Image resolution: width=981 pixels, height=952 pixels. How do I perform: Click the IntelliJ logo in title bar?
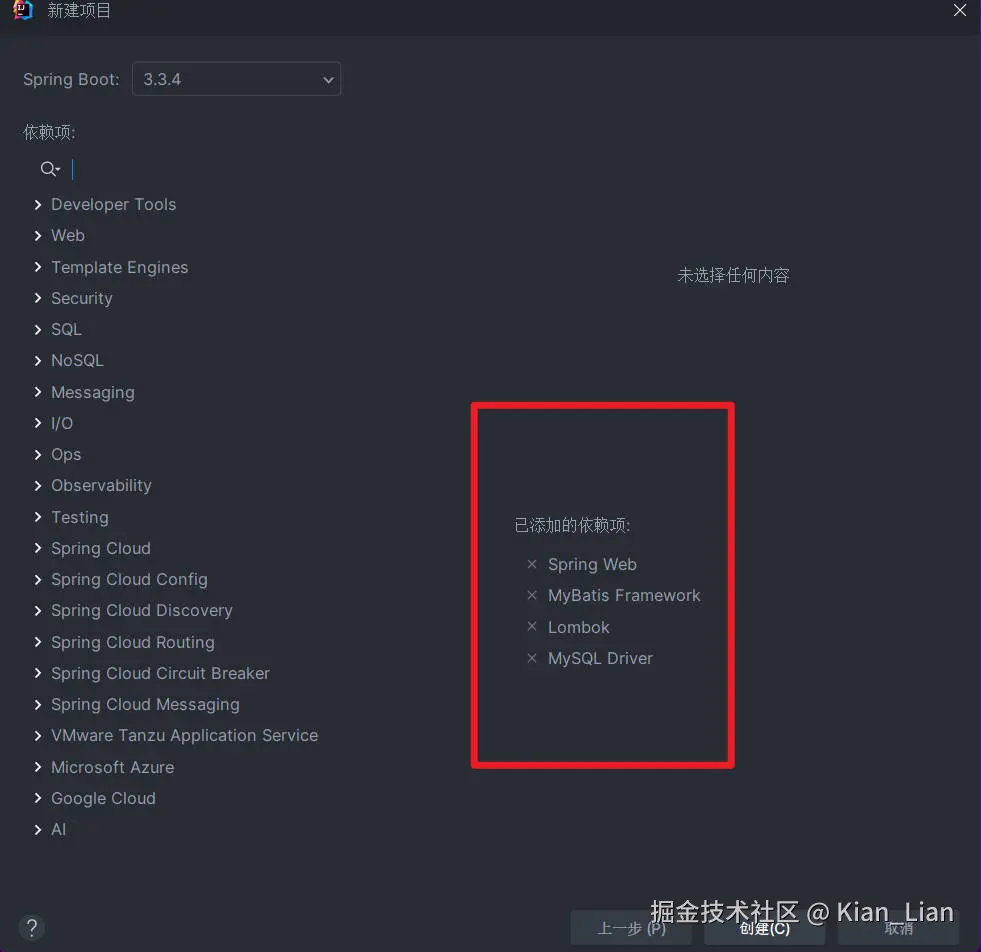tap(23, 10)
